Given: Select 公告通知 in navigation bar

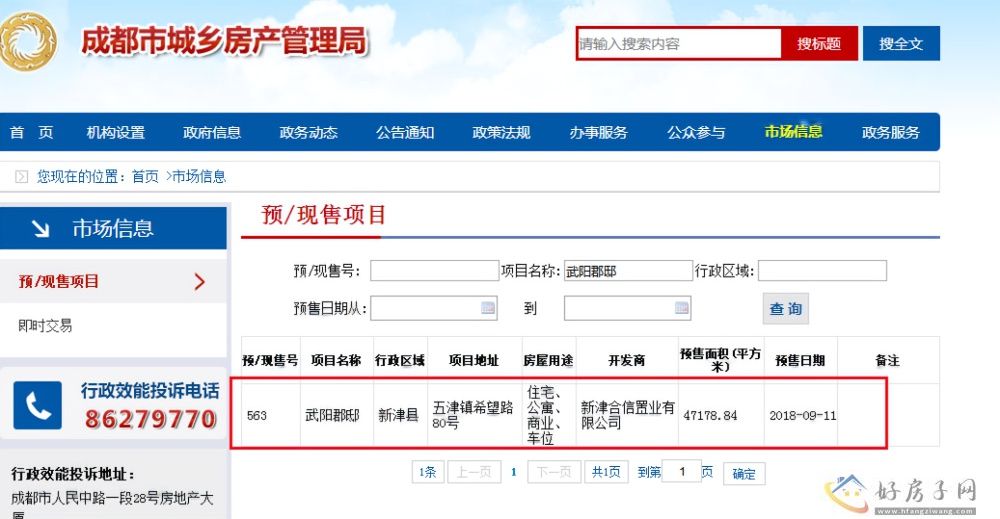Looking at the screenshot, I should 405,132.
